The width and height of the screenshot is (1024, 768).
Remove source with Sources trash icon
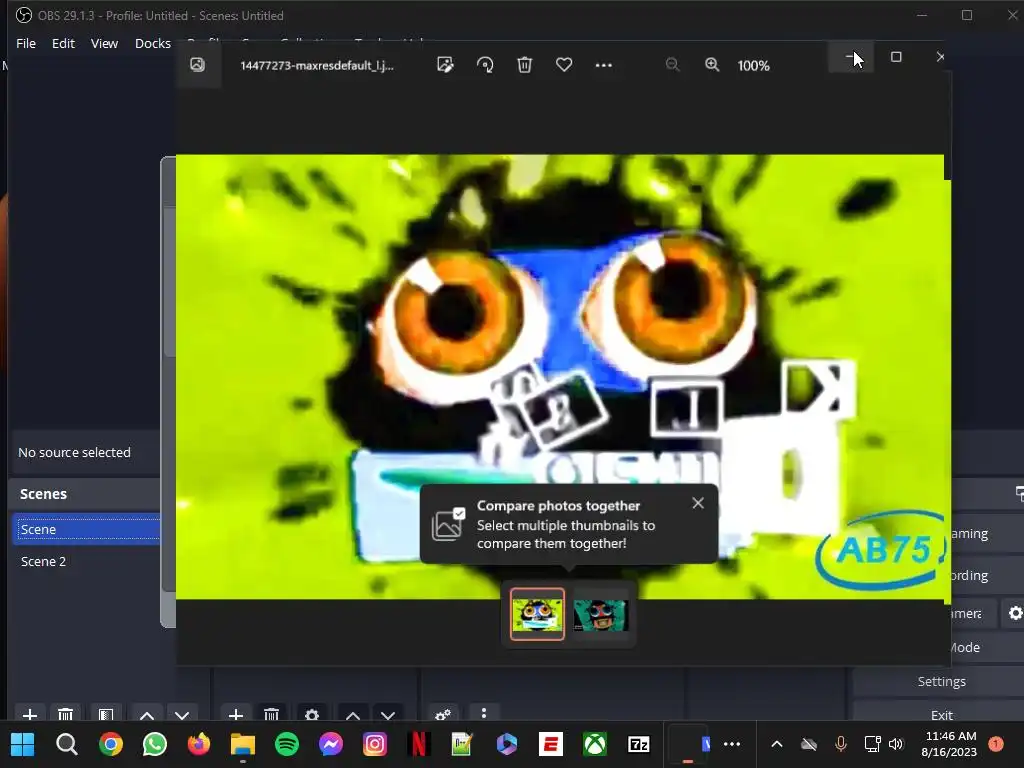pos(272,714)
